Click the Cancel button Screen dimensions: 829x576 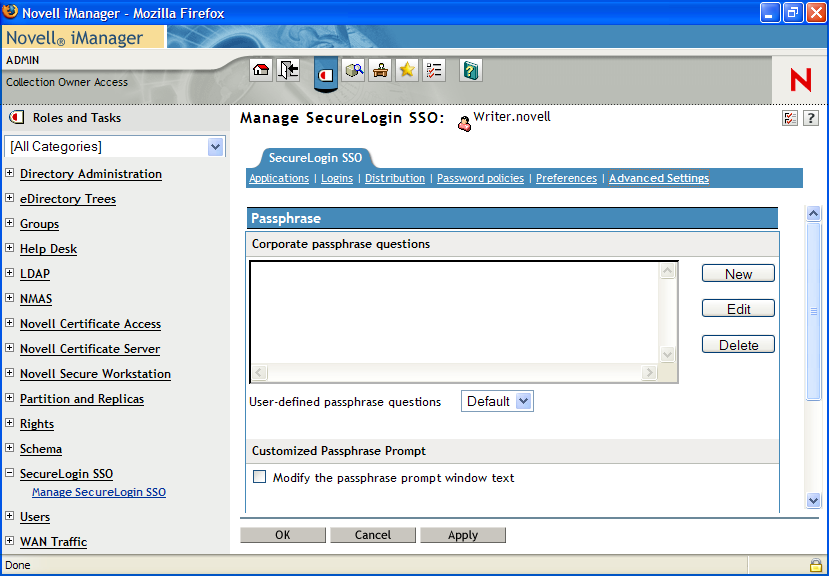(373, 535)
